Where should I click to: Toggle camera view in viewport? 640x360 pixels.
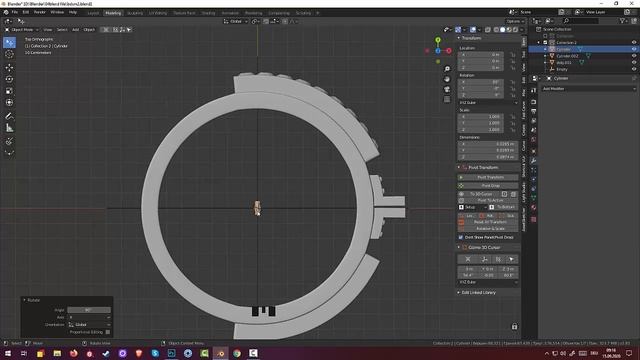click(x=447, y=89)
